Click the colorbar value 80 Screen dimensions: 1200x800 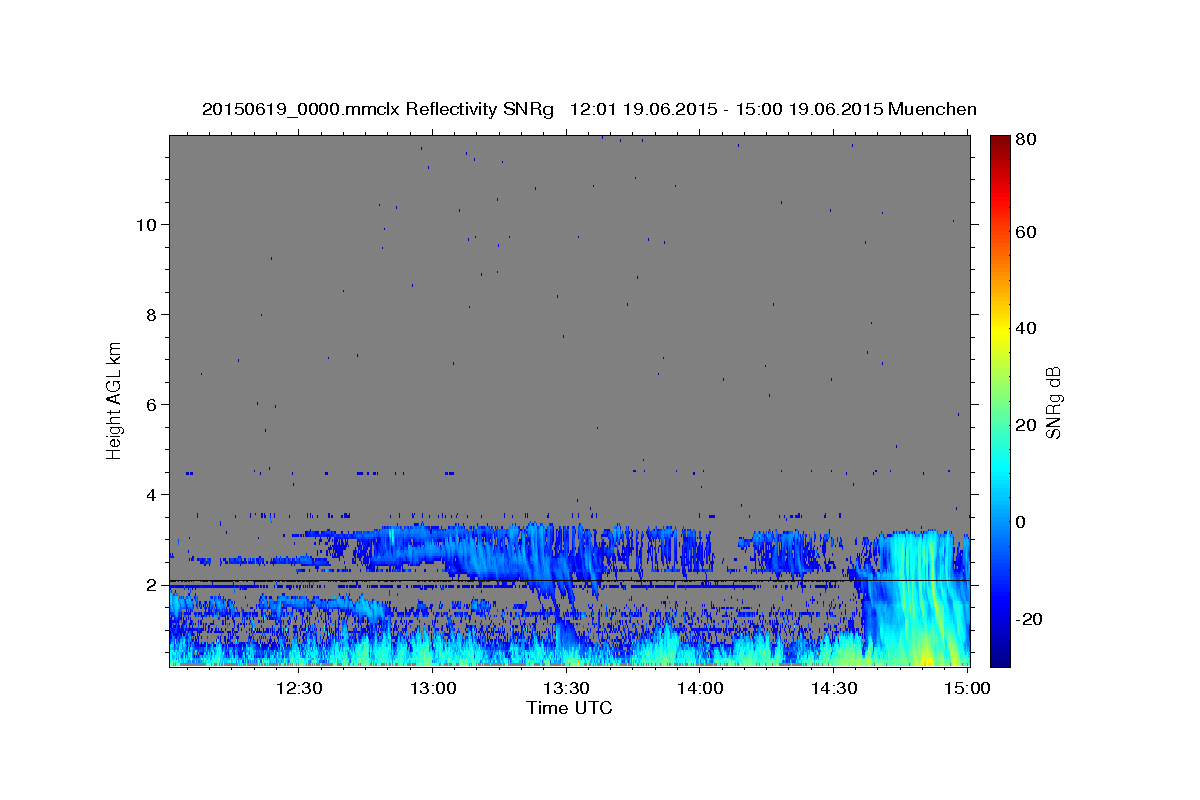1027,140
